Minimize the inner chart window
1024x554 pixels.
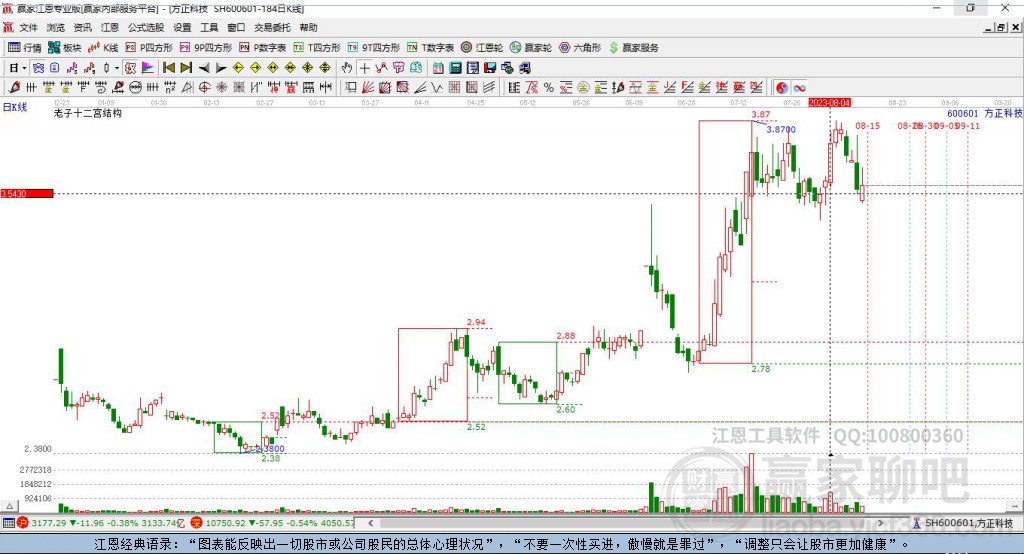click(x=988, y=27)
